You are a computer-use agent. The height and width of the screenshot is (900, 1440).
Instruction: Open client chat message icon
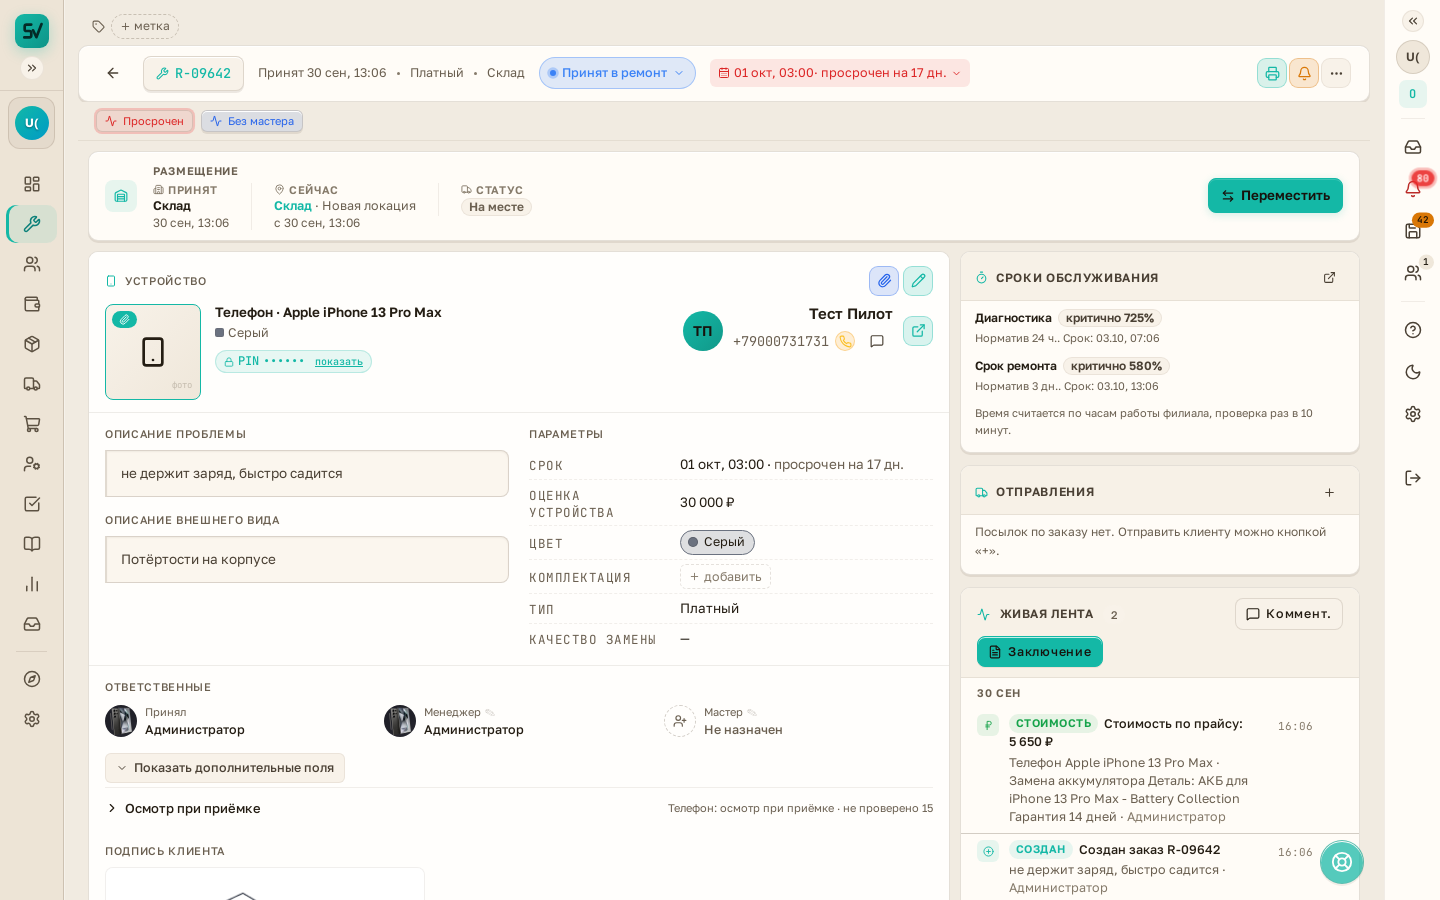tap(877, 341)
